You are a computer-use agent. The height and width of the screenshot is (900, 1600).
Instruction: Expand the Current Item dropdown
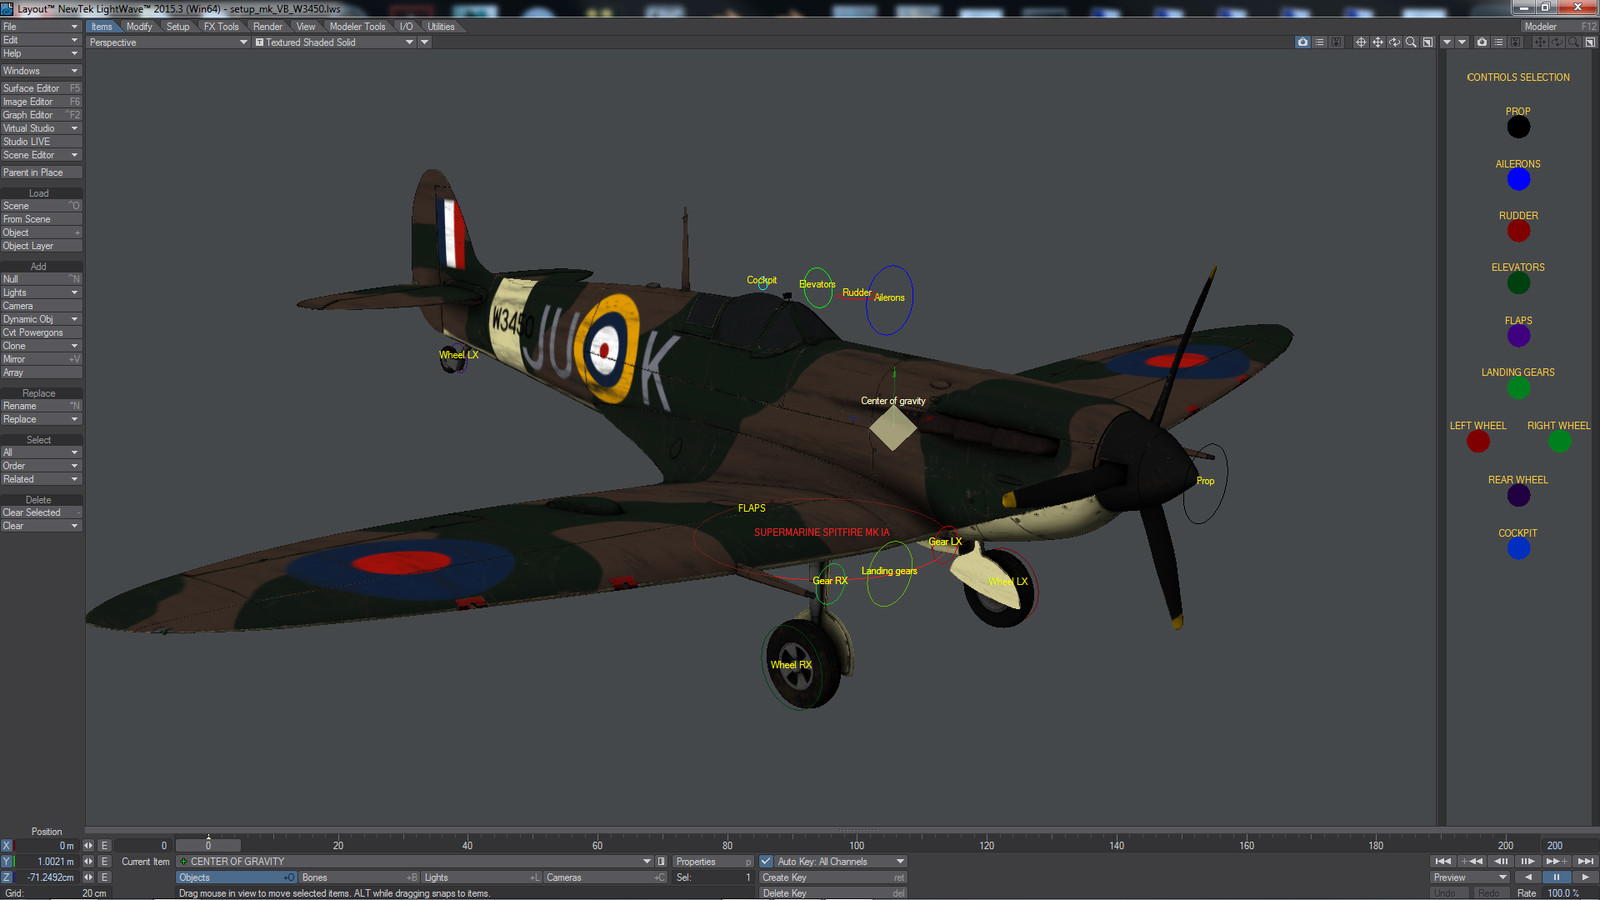415,861
